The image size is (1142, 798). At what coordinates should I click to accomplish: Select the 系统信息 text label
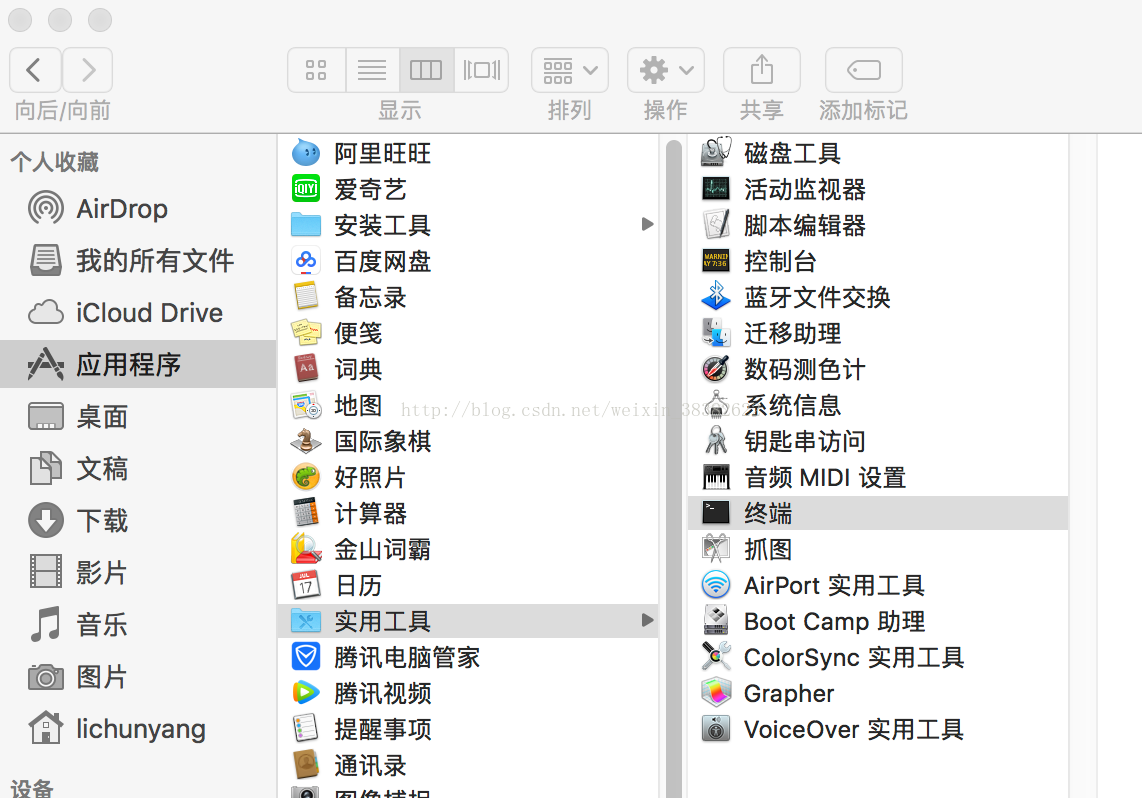pos(792,406)
